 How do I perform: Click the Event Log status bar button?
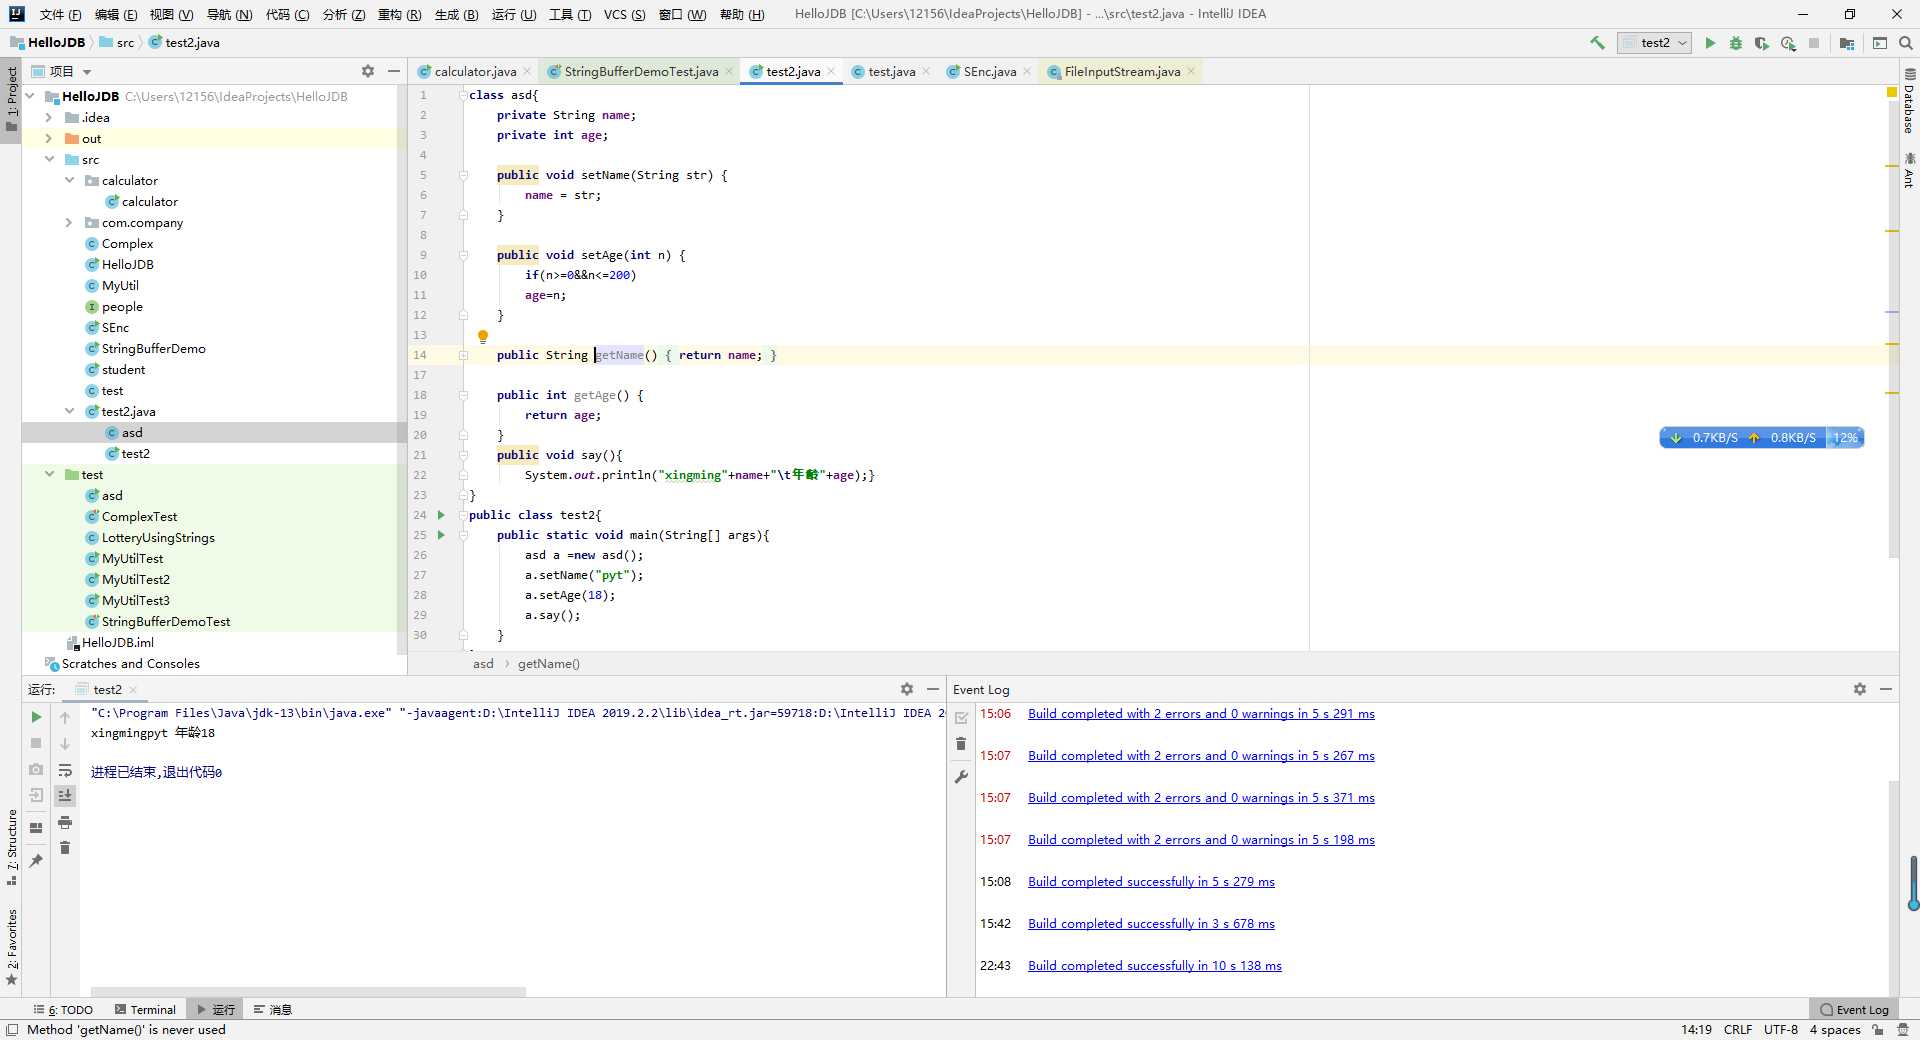[x=1854, y=1010]
